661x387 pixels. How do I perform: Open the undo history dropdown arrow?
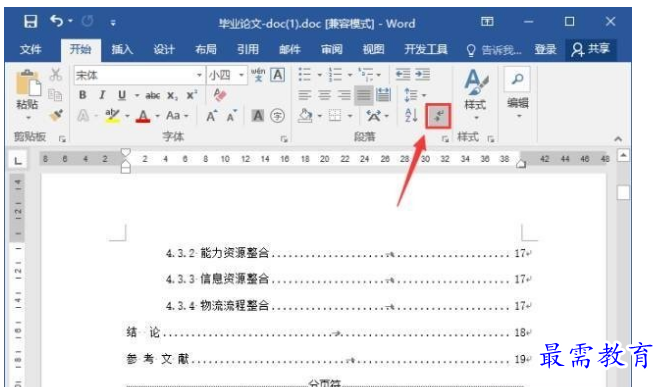pos(70,21)
